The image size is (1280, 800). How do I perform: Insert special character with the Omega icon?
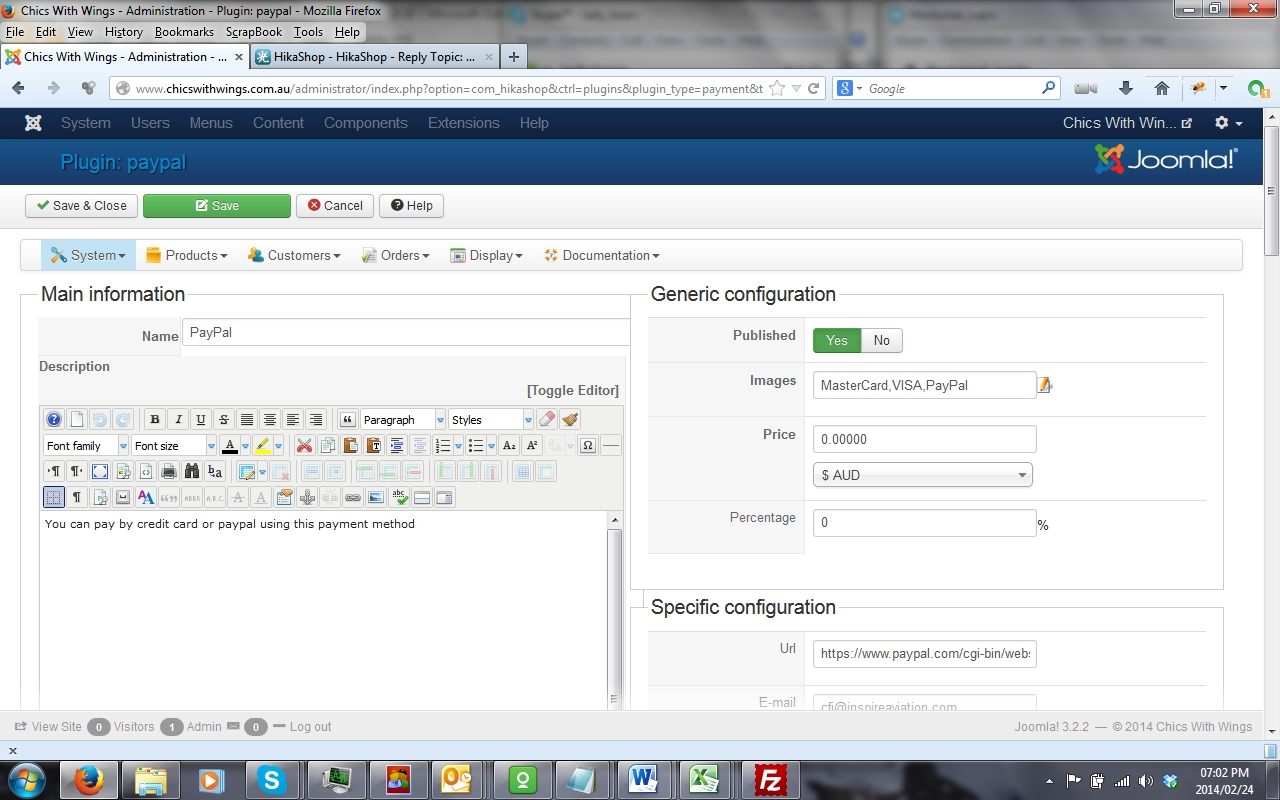588,446
